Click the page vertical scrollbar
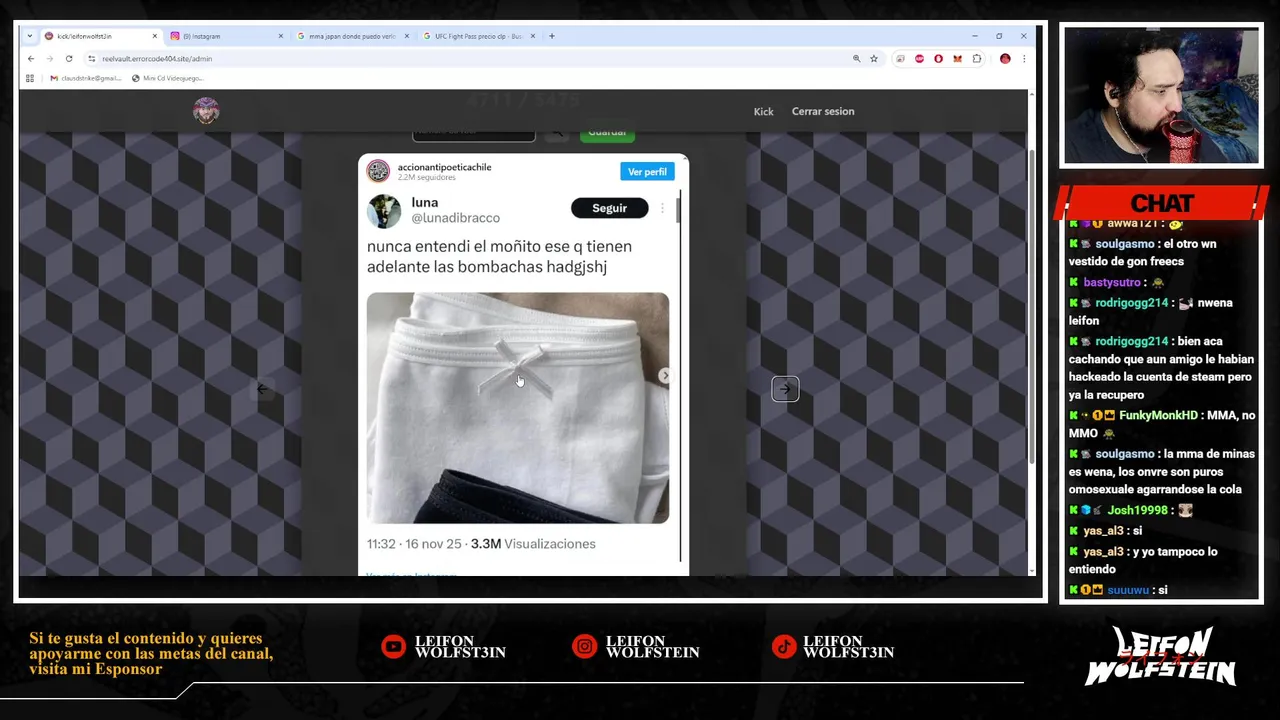The image size is (1280, 720). click(x=1032, y=305)
